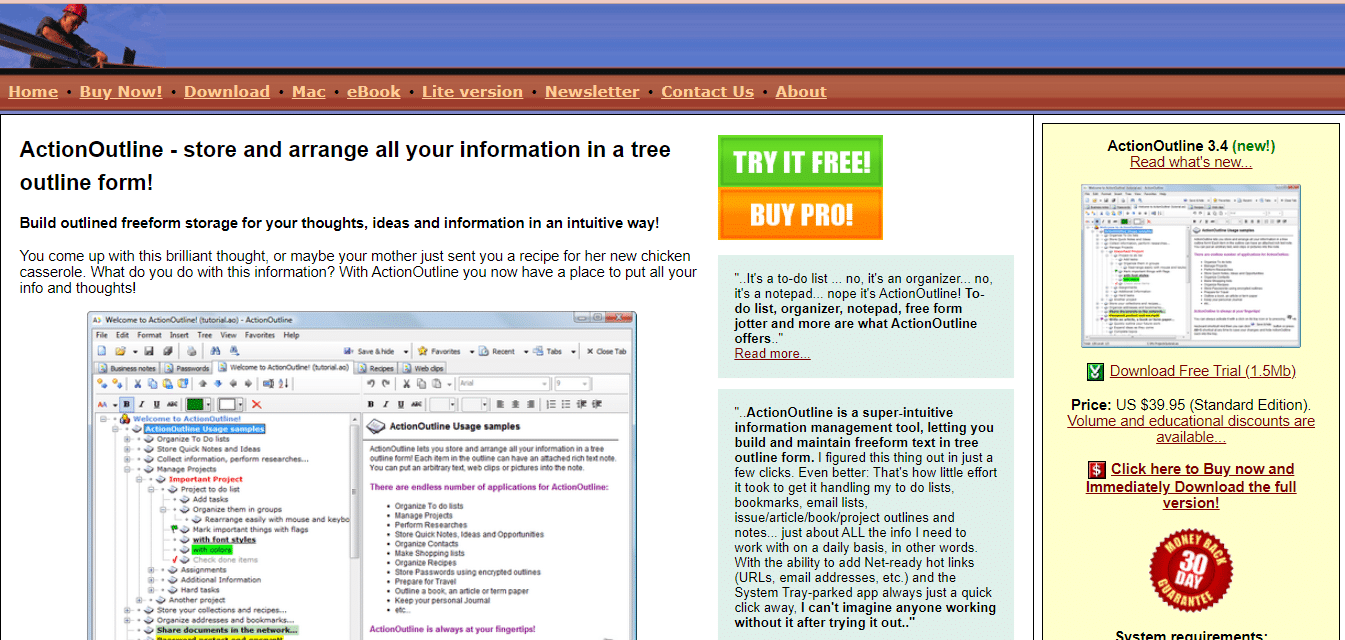This screenshot has width=1345, height=640.
Task: Click the 30 Day Money Back Guarantee badge
Action: coord(1190,571)
